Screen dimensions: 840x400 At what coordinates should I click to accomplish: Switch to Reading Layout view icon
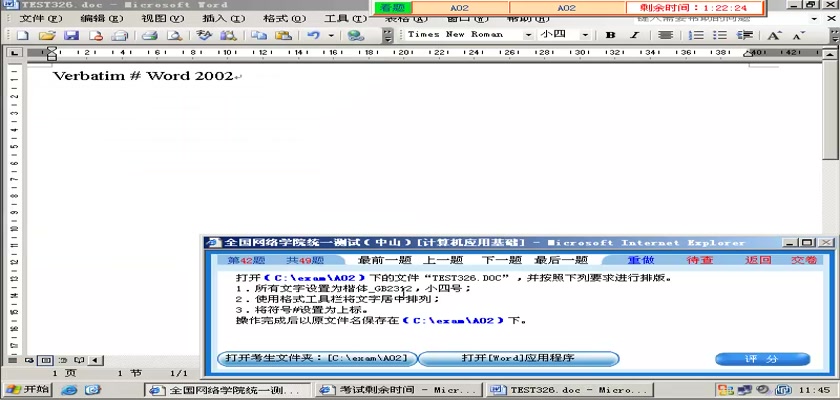point(79,360)
